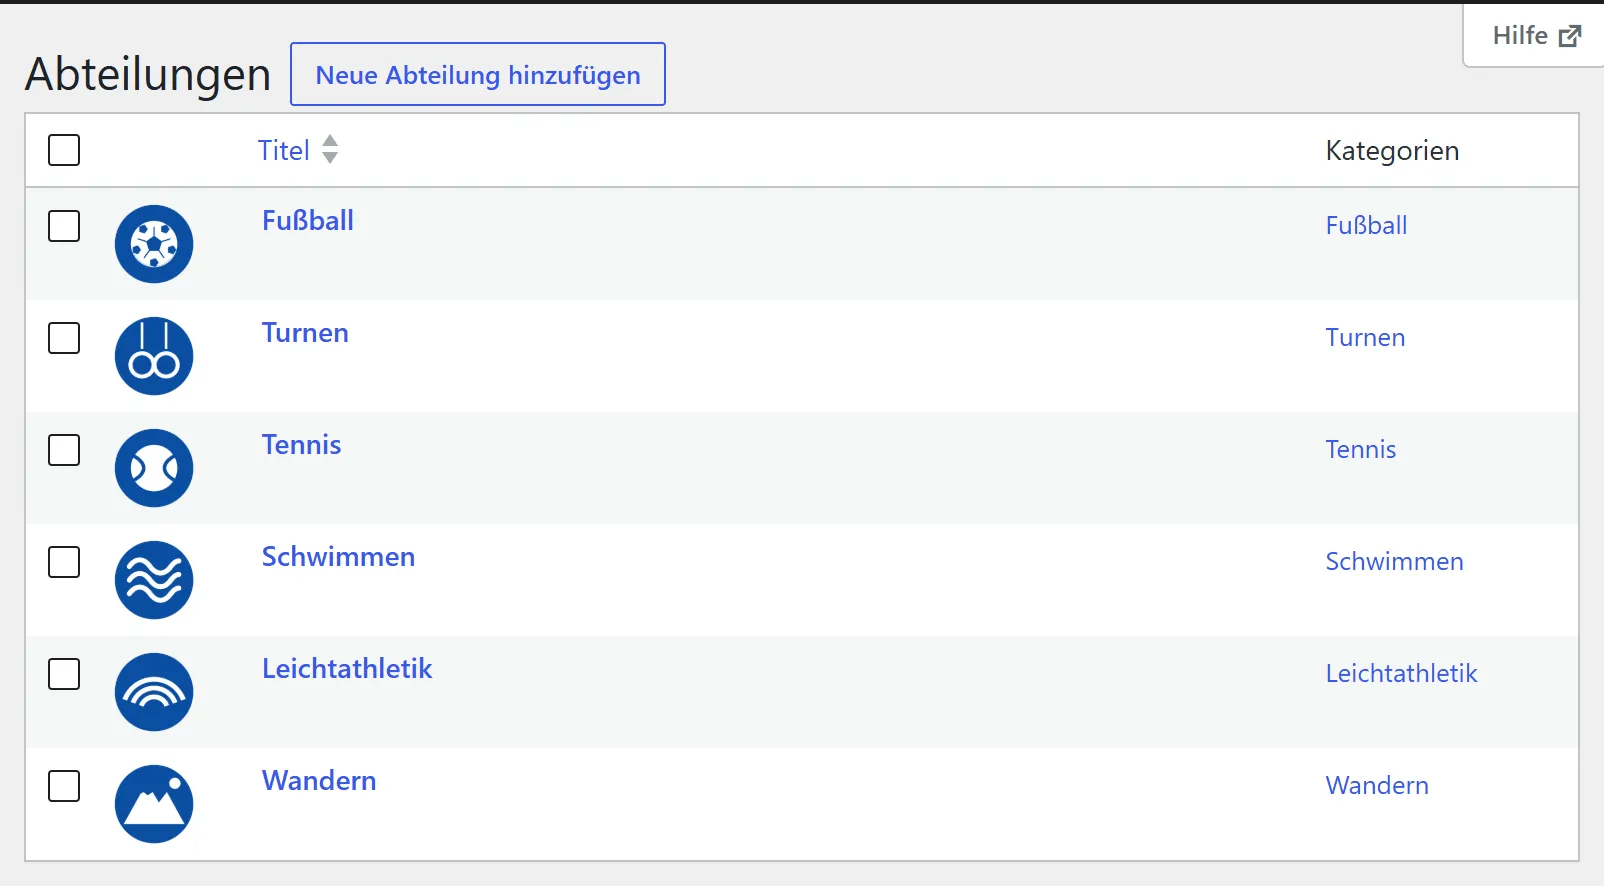This screenshot has width=1604, height=886.
Task: Open the Leichtathletik title link
Action: pos(347,669)
